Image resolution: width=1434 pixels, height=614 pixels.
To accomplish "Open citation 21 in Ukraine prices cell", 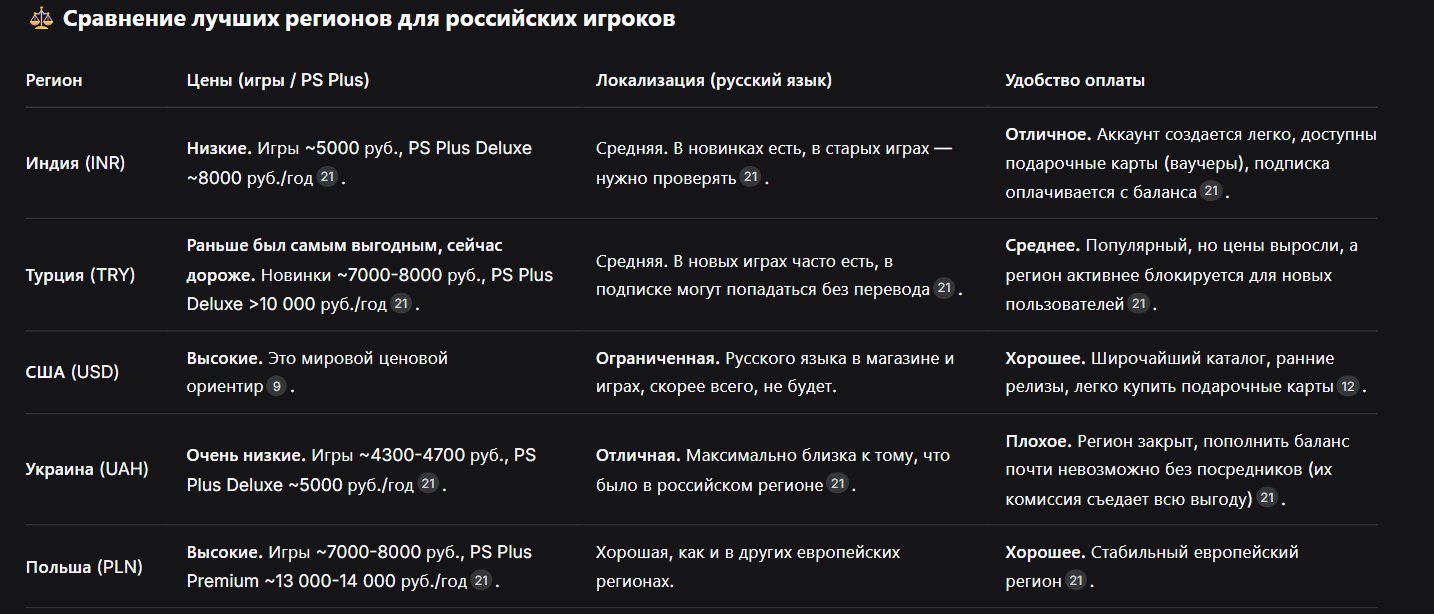I will (428, 484).
